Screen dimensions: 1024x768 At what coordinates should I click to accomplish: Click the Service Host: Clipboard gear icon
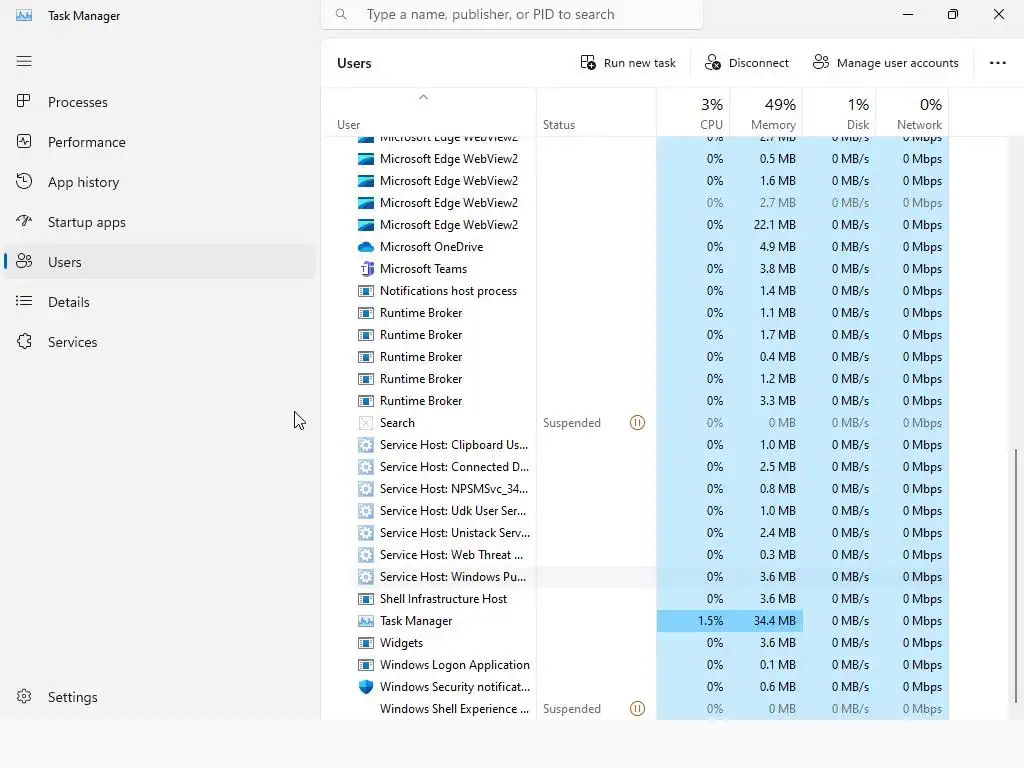366,445
